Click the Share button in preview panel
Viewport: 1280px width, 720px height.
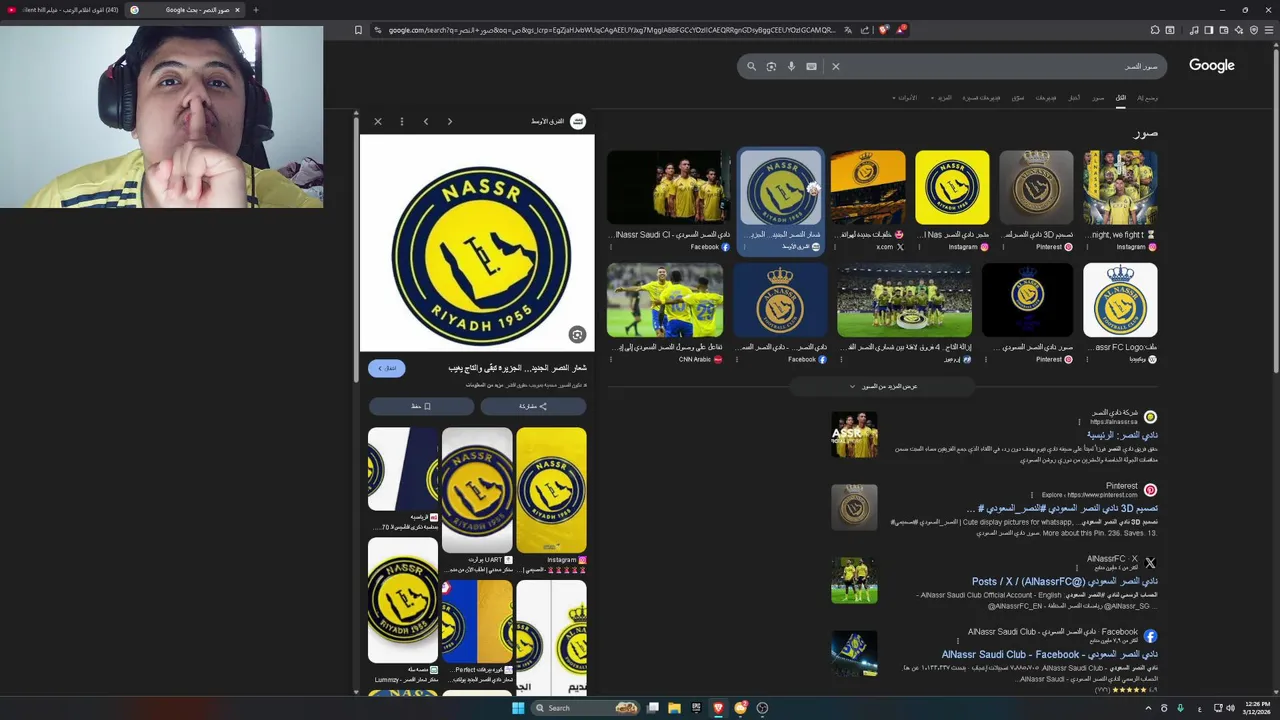pos(533,406)
